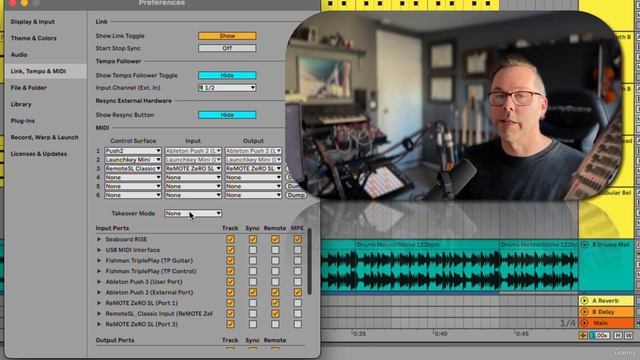Click the webcam video overlay
The width and height of the screenshot is (640, 360).
coord(453,106)
